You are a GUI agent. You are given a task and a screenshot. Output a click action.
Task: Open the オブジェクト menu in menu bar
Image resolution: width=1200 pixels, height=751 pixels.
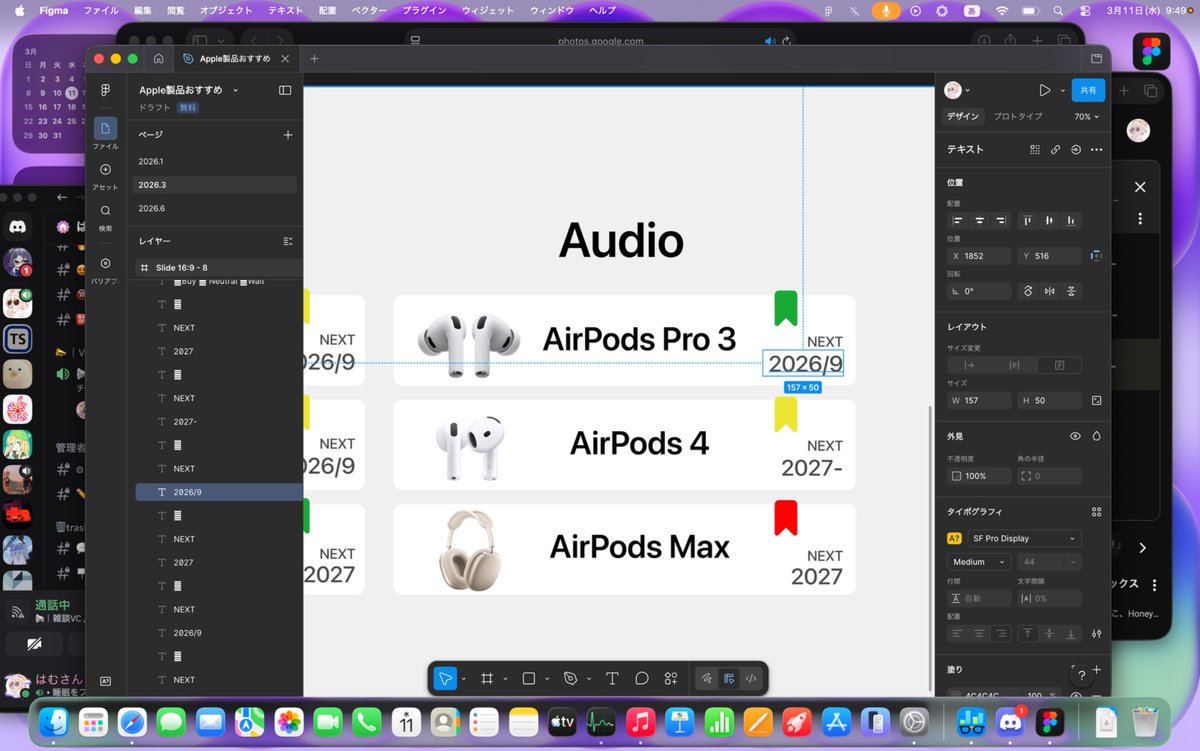click(225, 10)
